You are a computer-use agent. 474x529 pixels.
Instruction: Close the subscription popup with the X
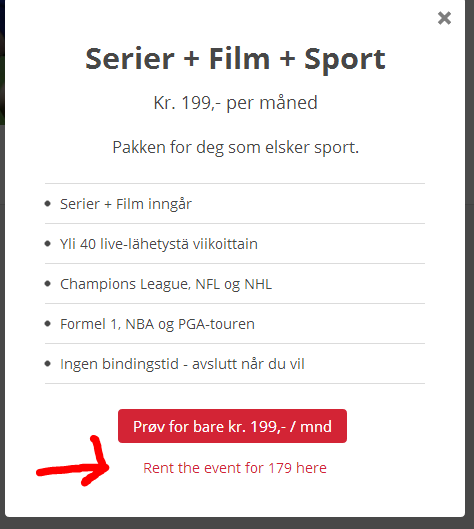click(444, 18)
